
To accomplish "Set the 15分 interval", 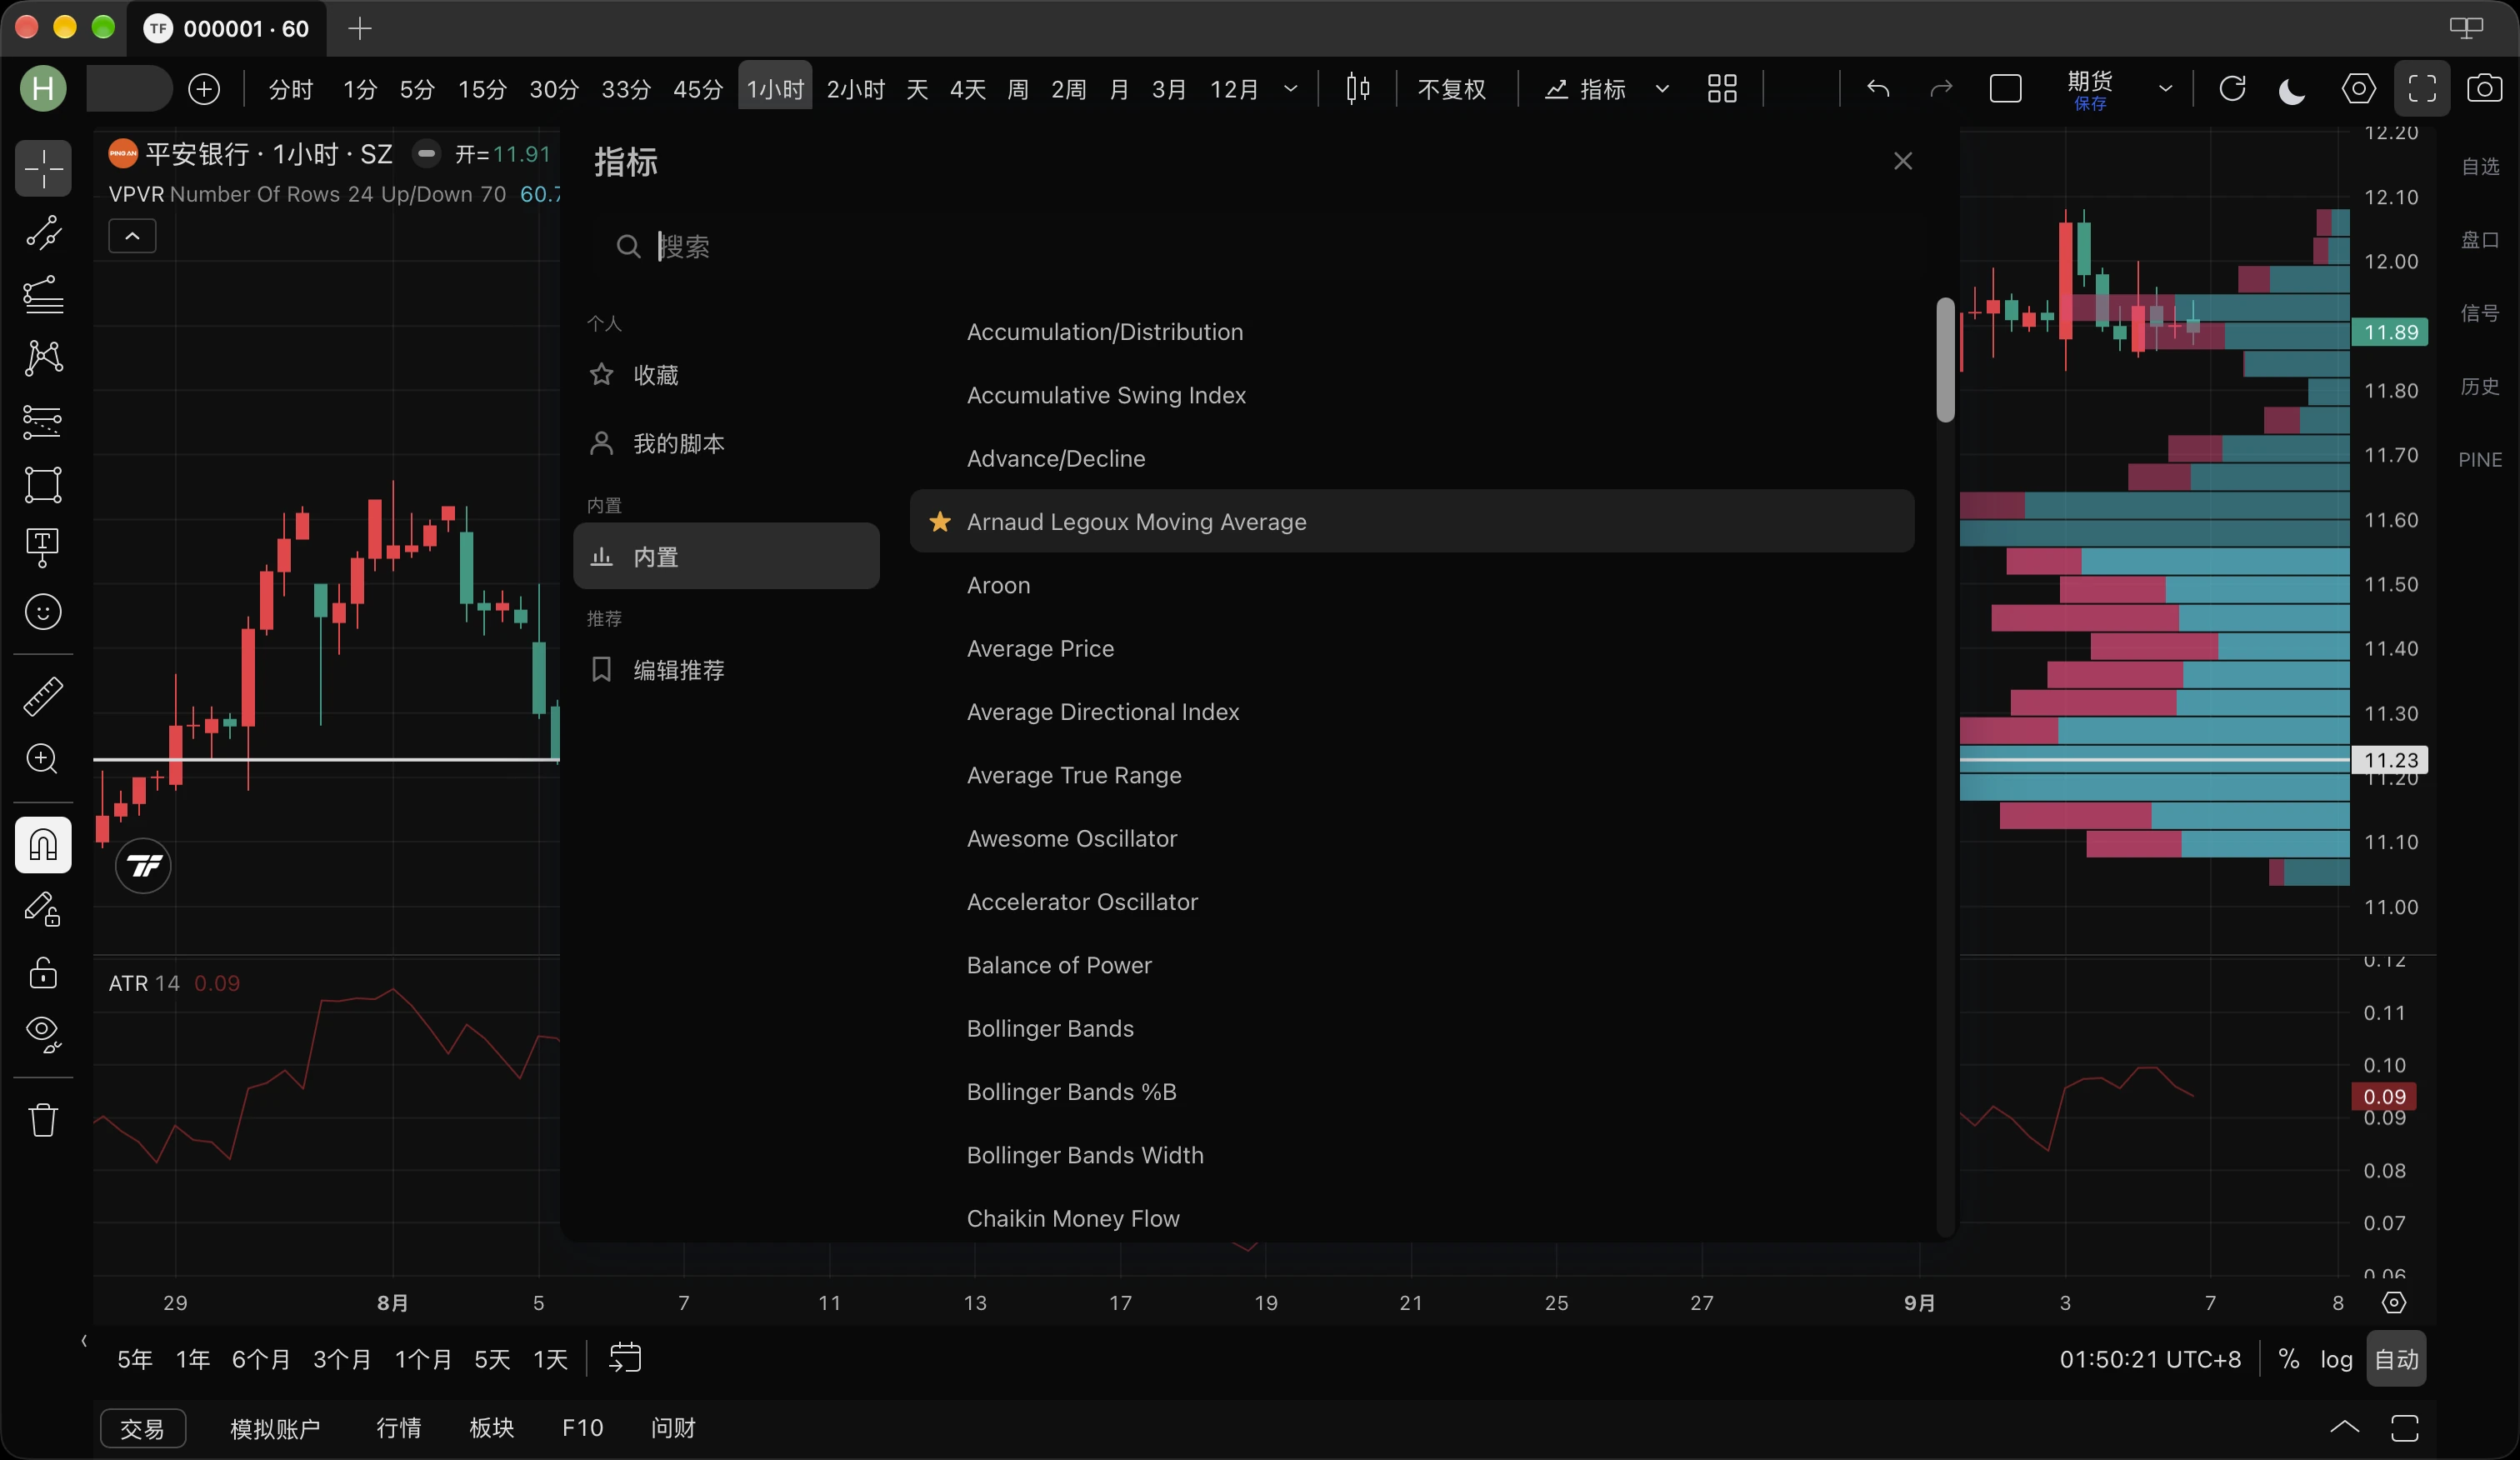I will click(482, 89).
